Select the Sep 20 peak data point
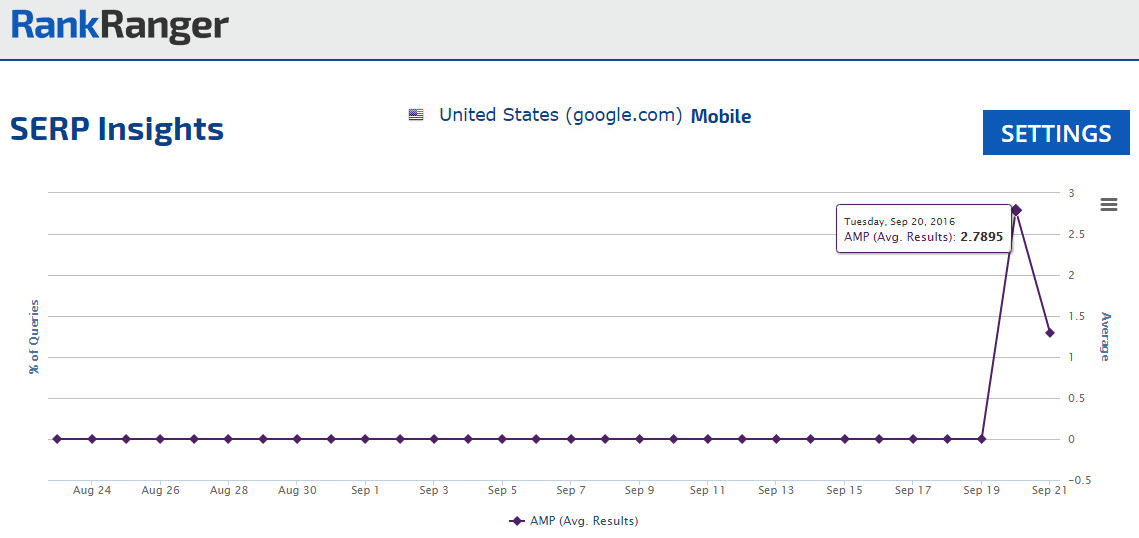 pyautogui.click(x=1016, y=209)
